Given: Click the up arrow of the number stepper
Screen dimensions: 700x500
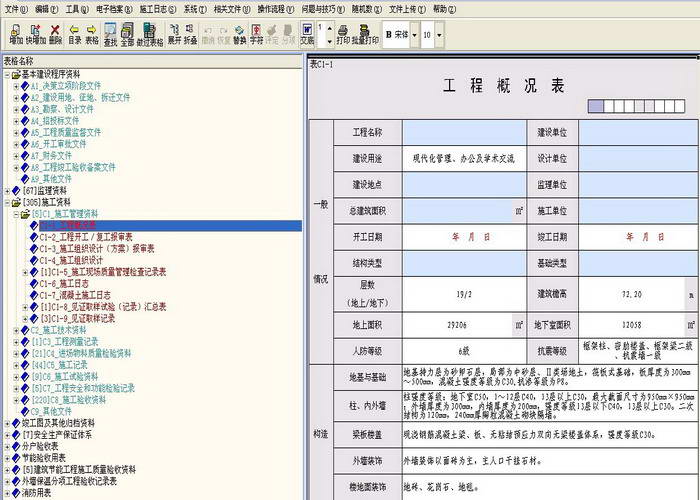Looking at the screenshot, I should (329, 28).
